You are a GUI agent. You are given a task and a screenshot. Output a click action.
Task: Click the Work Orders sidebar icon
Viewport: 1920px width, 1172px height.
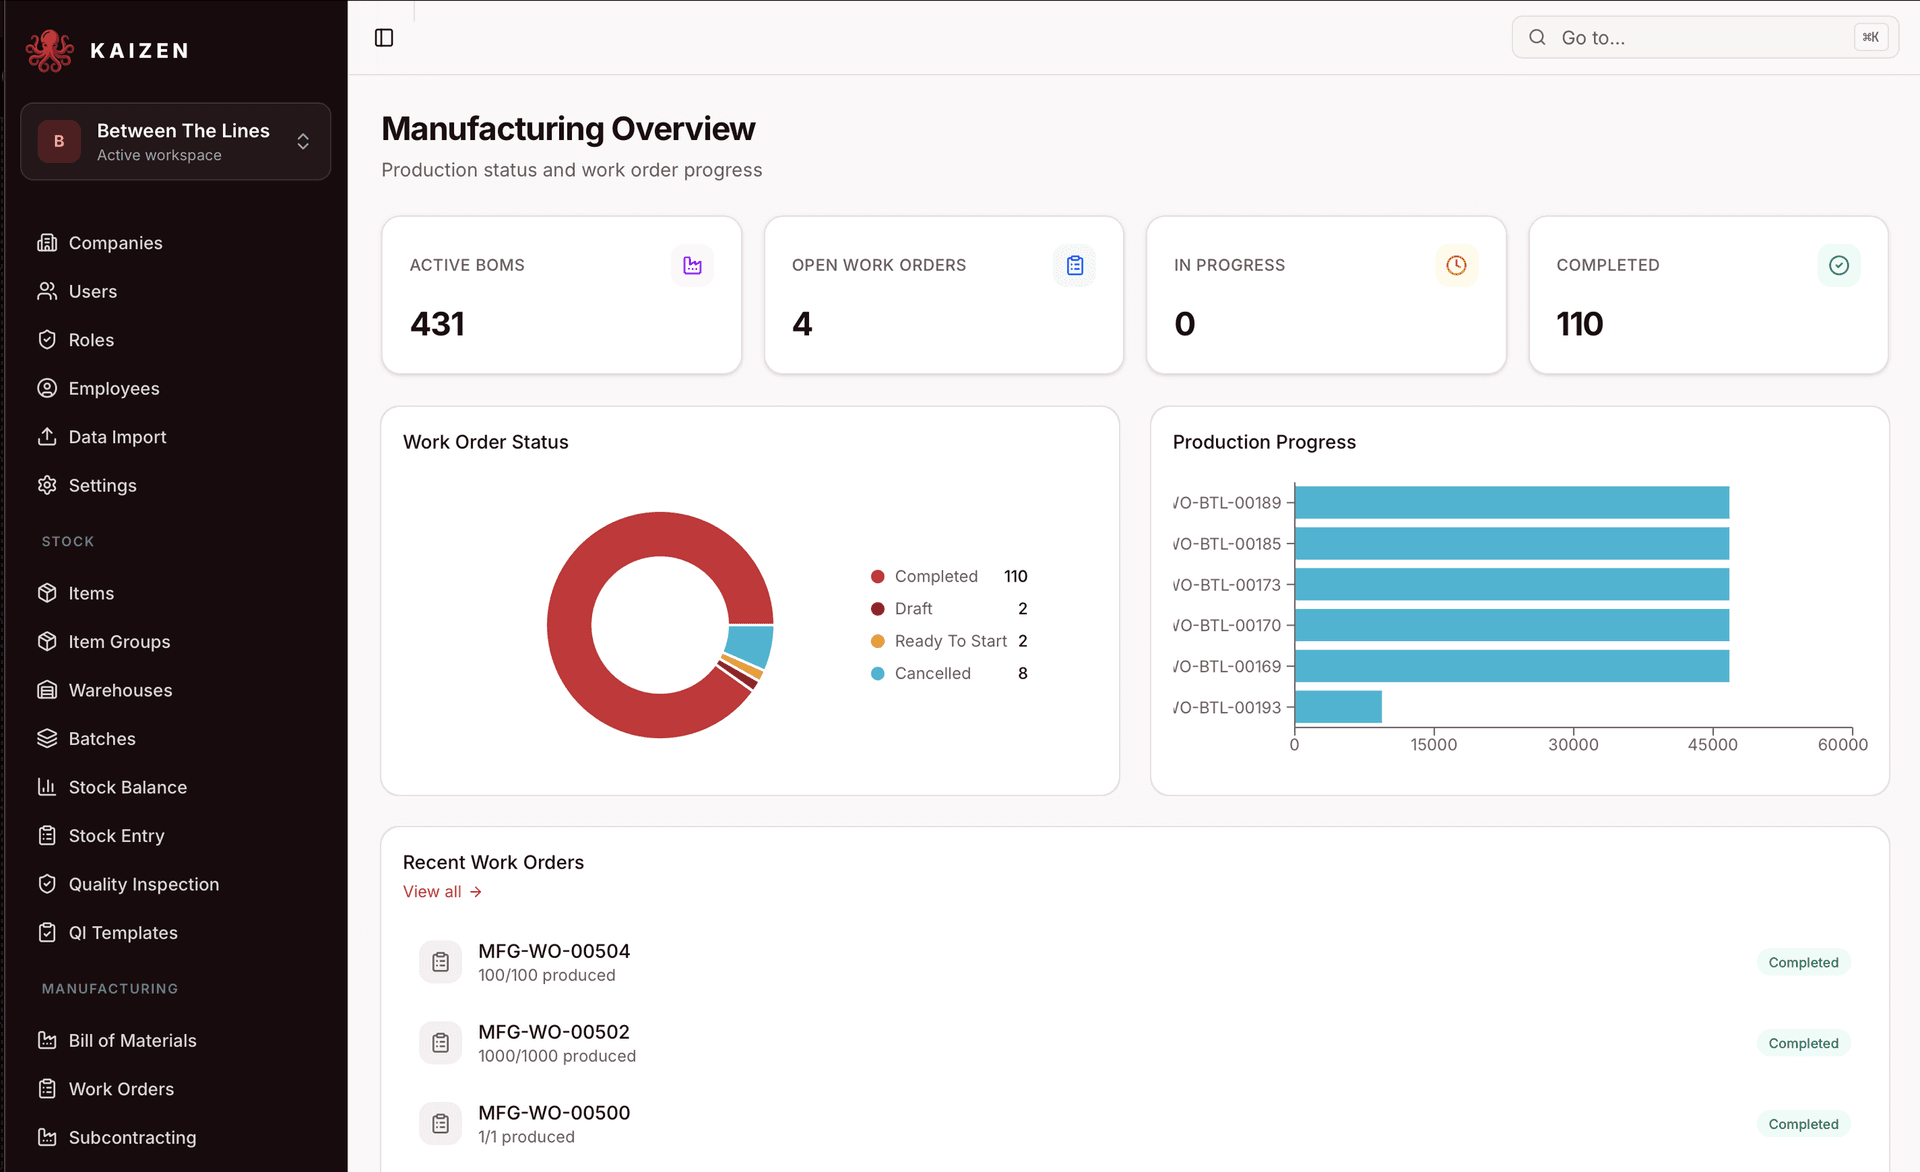click(x=47, y=1089)
